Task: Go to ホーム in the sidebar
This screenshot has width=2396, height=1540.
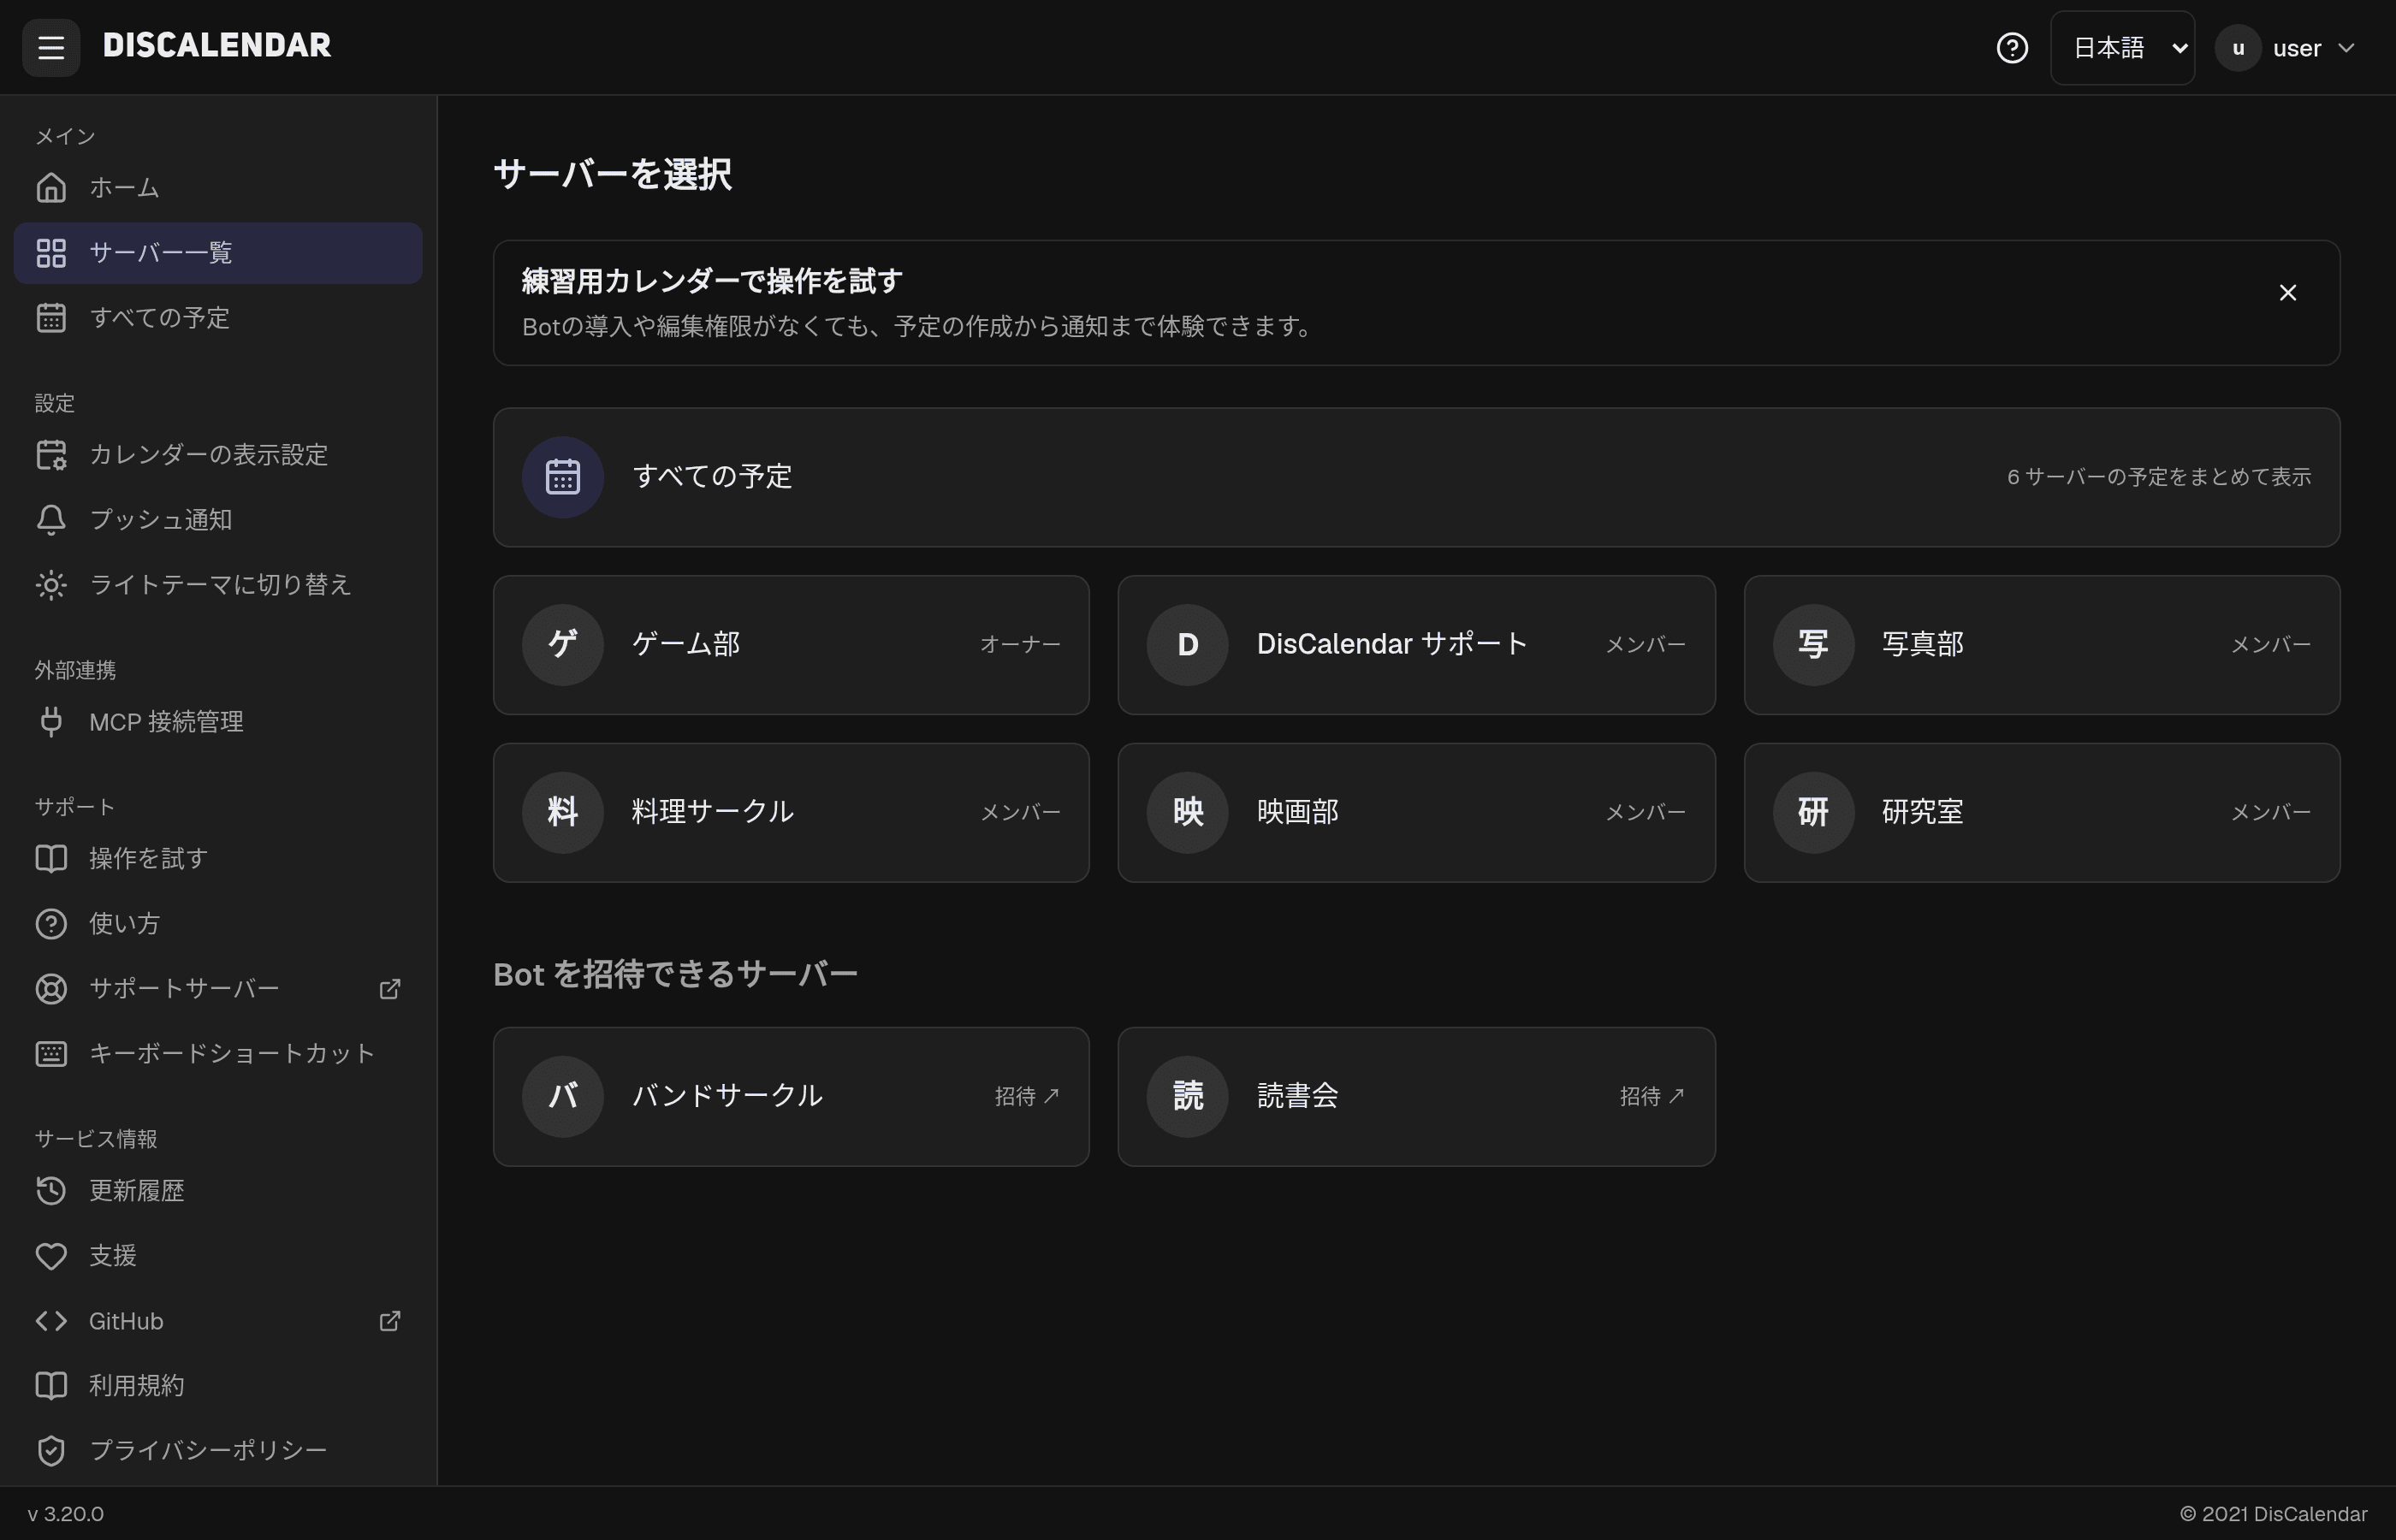Action: 218,188
